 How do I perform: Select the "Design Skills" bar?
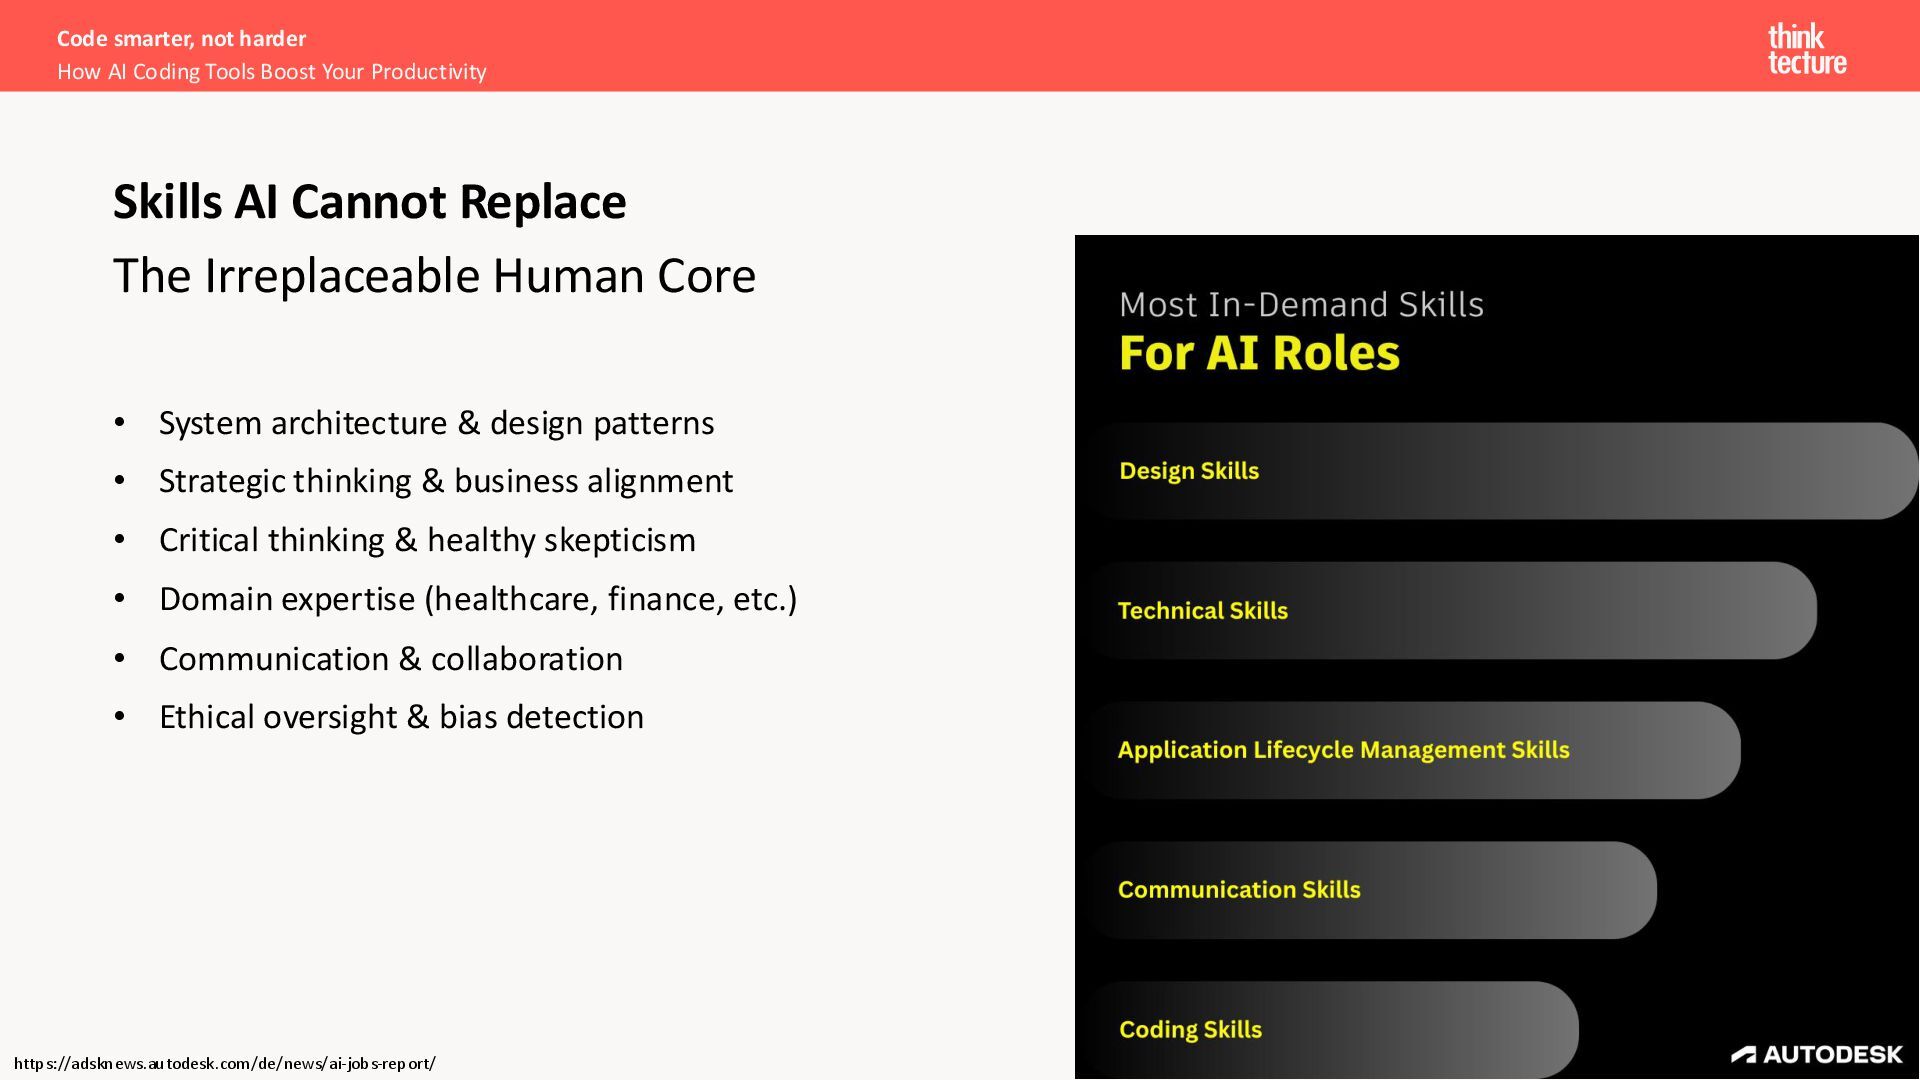(x=1500, y=471)
